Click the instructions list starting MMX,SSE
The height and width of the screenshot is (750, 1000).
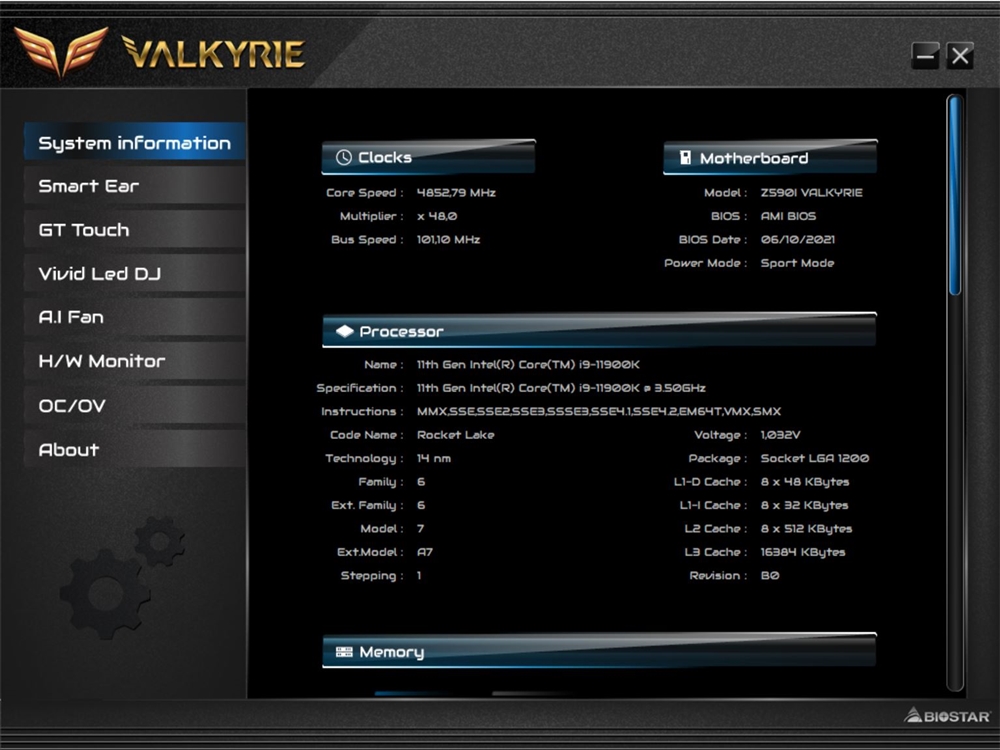tap(599, 411)
